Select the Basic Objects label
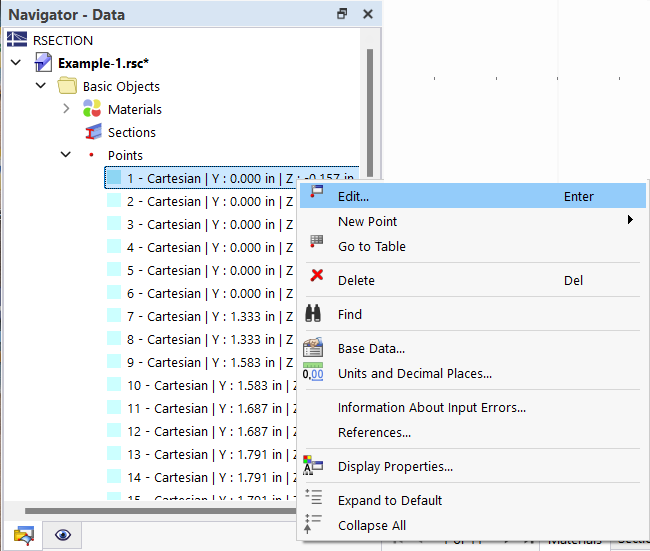Screen dimensions: 650x551 click(x=121, y=86)
